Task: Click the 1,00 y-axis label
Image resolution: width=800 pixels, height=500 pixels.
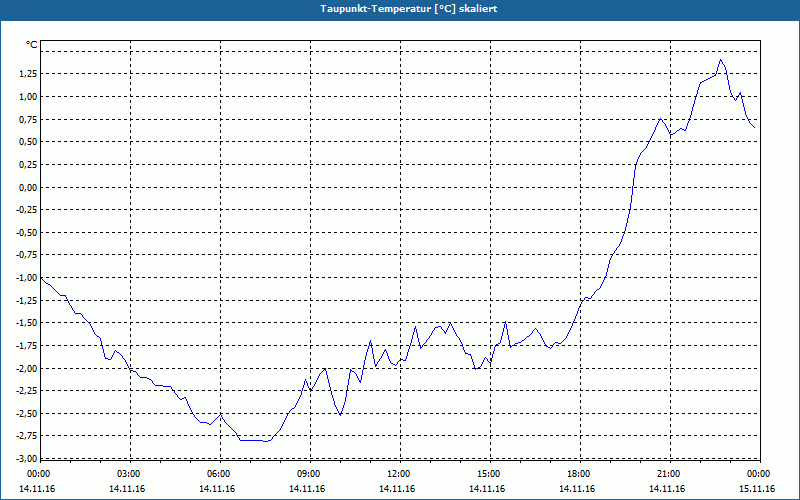Action: [28, 96]
